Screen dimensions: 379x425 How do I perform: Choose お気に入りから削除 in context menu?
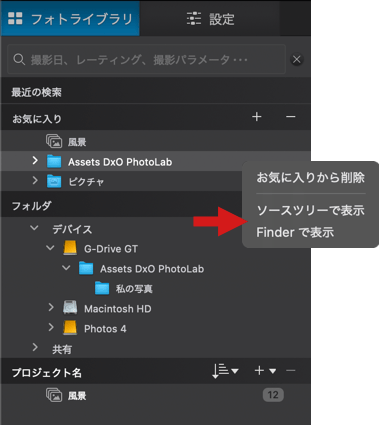coord(310,178)
